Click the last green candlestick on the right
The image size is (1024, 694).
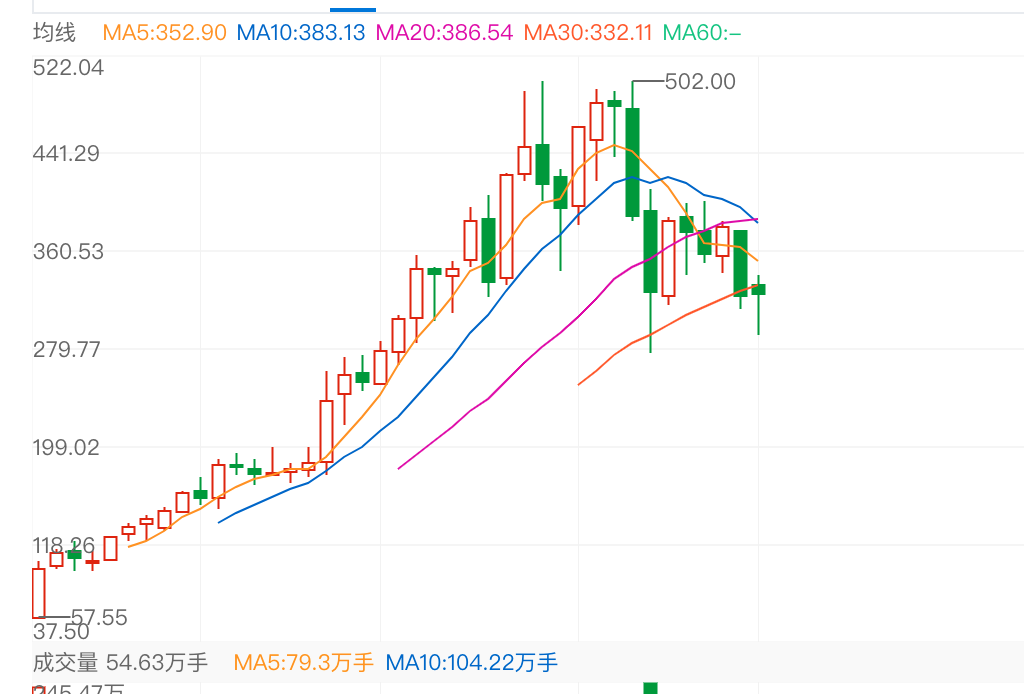(x=758, y=289)
